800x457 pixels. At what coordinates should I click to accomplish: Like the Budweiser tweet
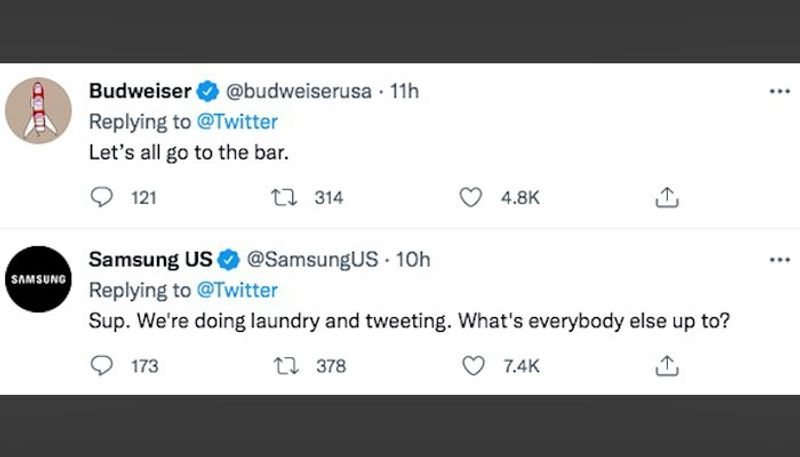pos(471,198)
